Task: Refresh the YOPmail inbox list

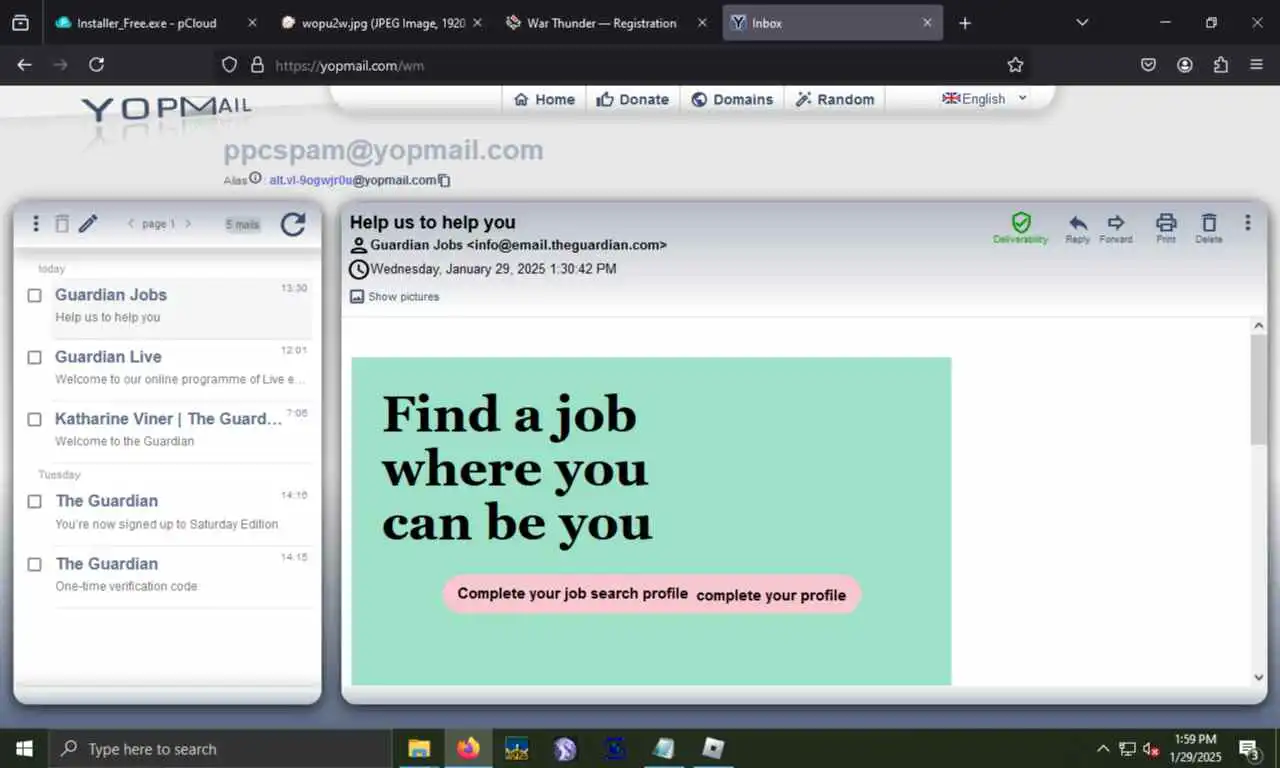Action: pyautogui.click(x=293, y=224)
